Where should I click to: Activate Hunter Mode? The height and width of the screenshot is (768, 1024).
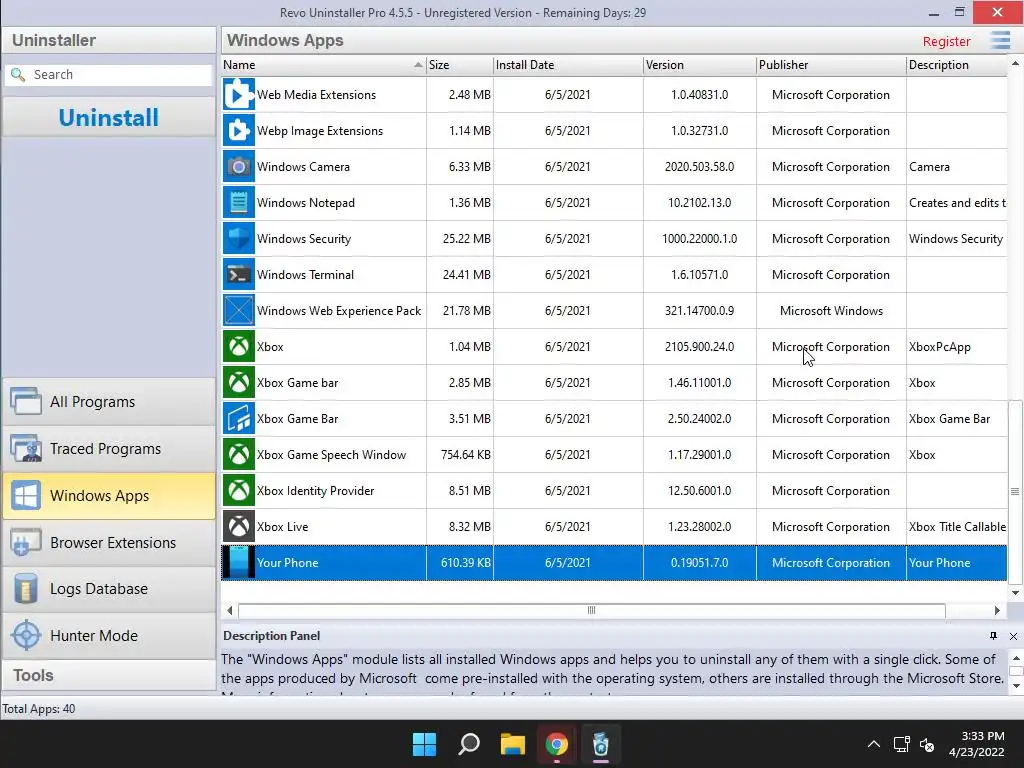[108, 635]
